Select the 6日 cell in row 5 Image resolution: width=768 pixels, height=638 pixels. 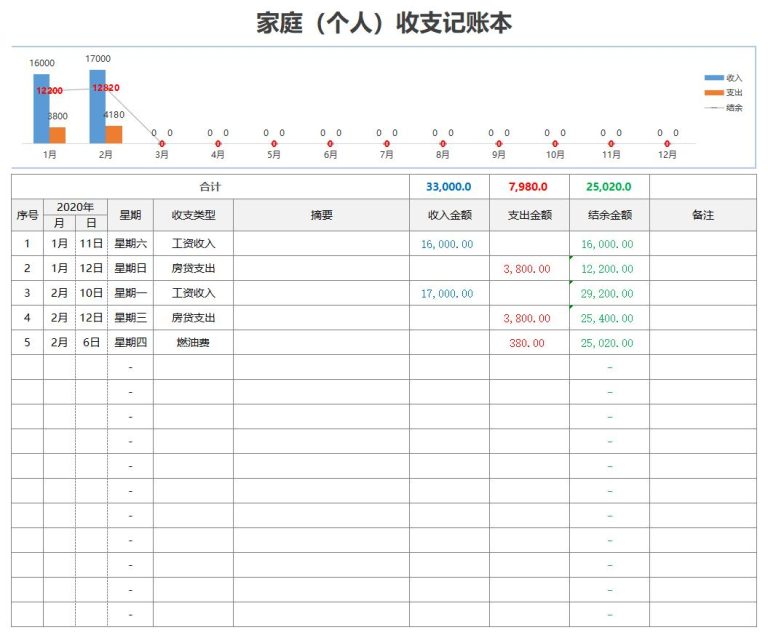tap(92, 342)
